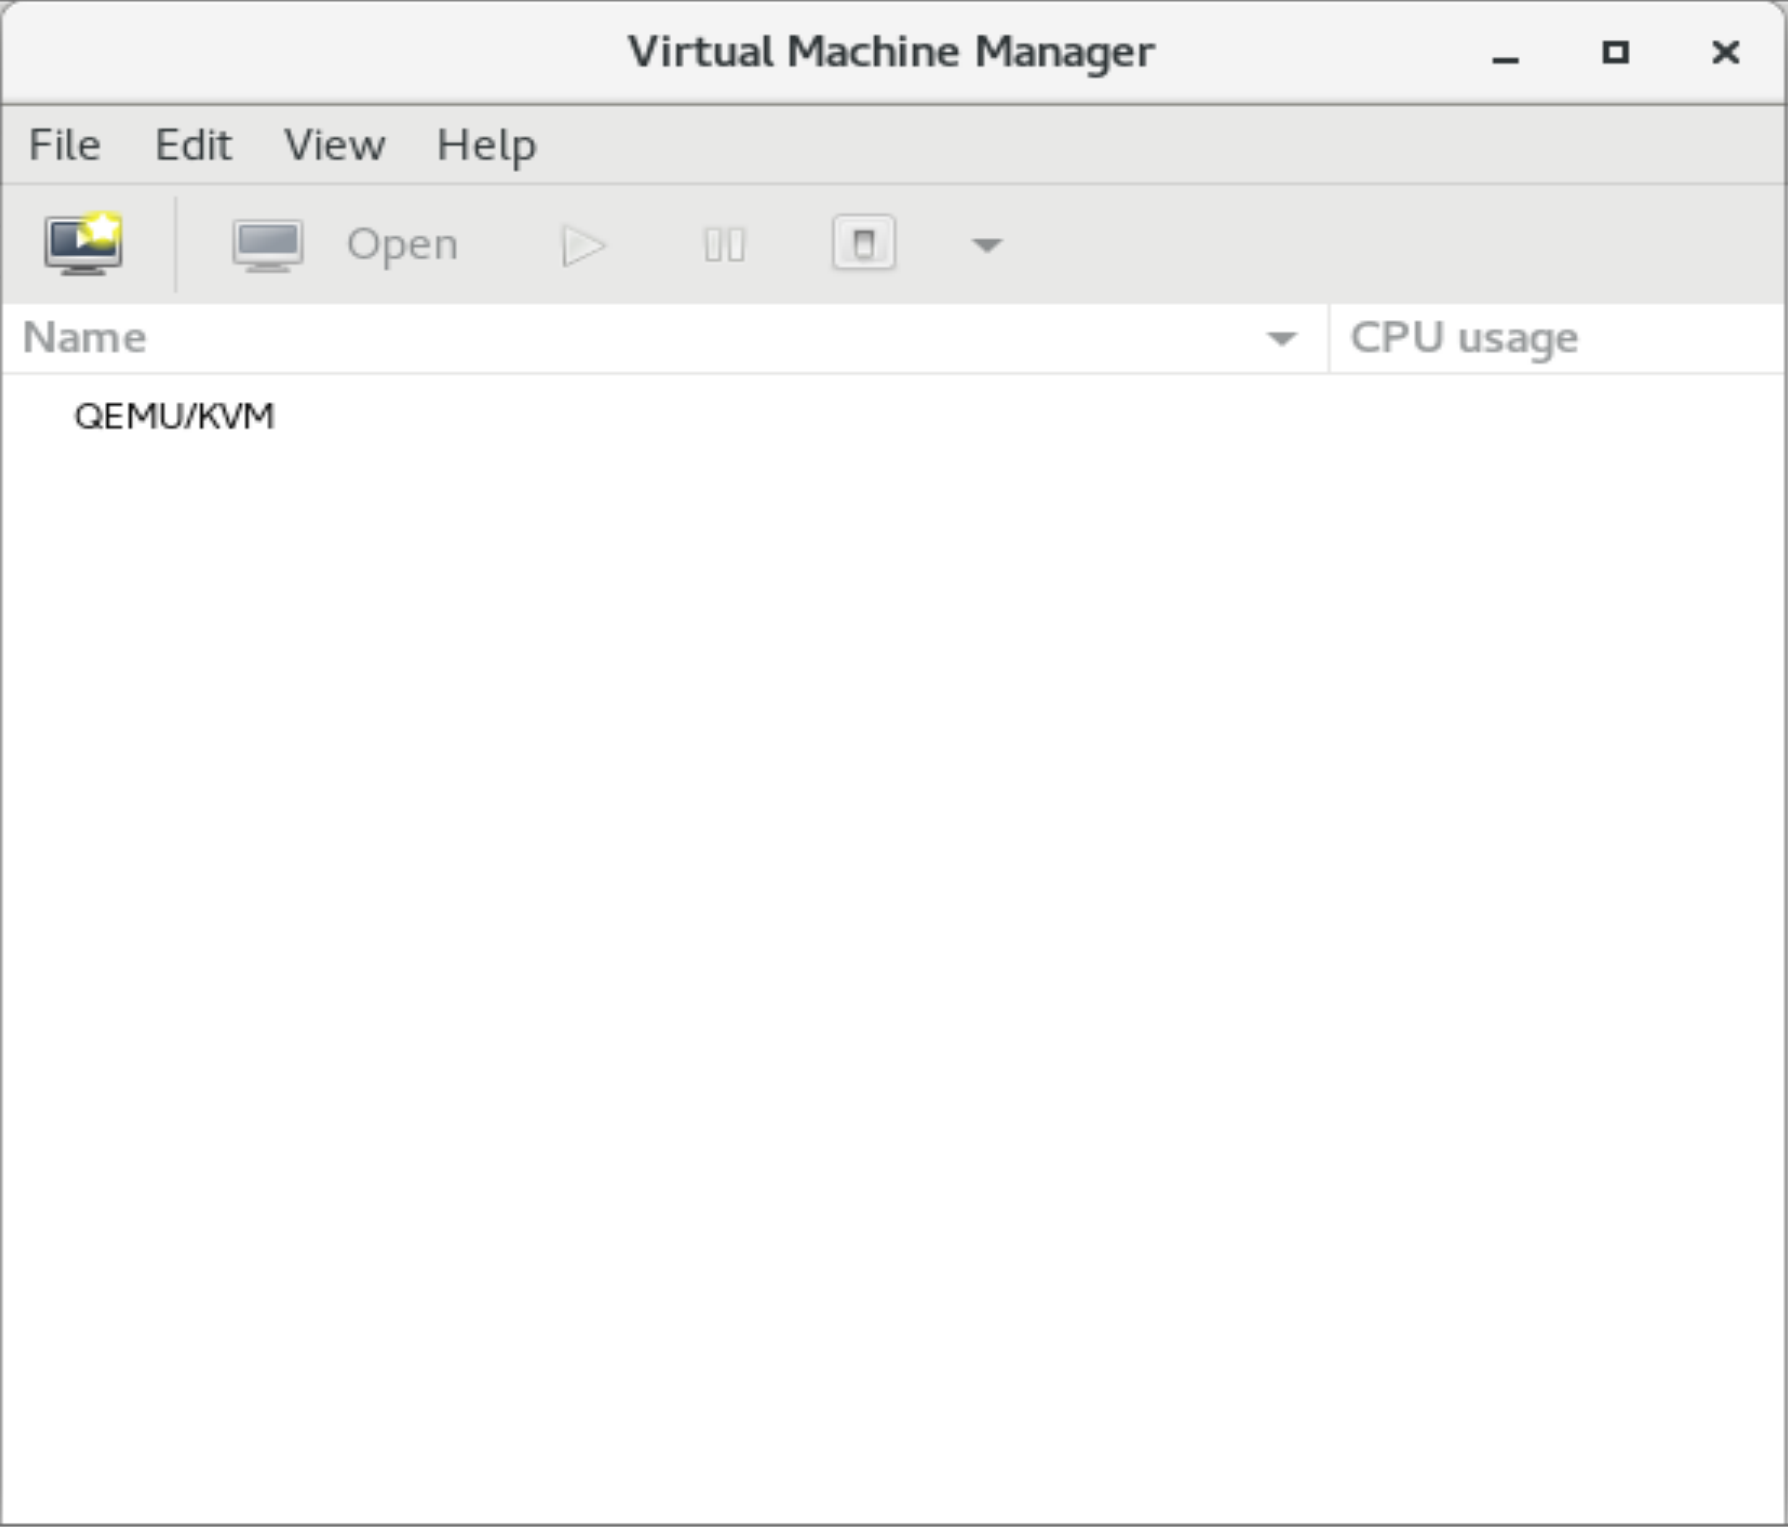The height and width of the screenshot is (1527, 1788).
Task: Close the Virtual Machine Manager window
Action: tap(1725, 52)
